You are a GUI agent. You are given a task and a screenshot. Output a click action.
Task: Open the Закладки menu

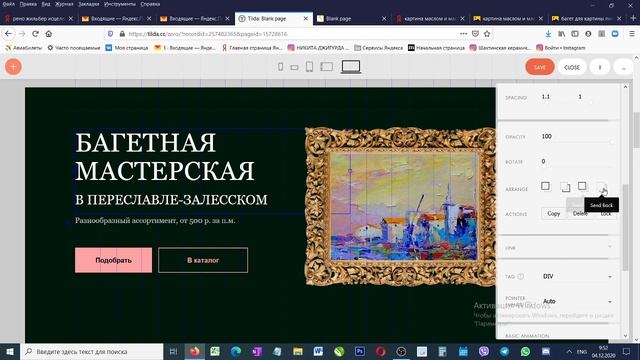(89, 4)
